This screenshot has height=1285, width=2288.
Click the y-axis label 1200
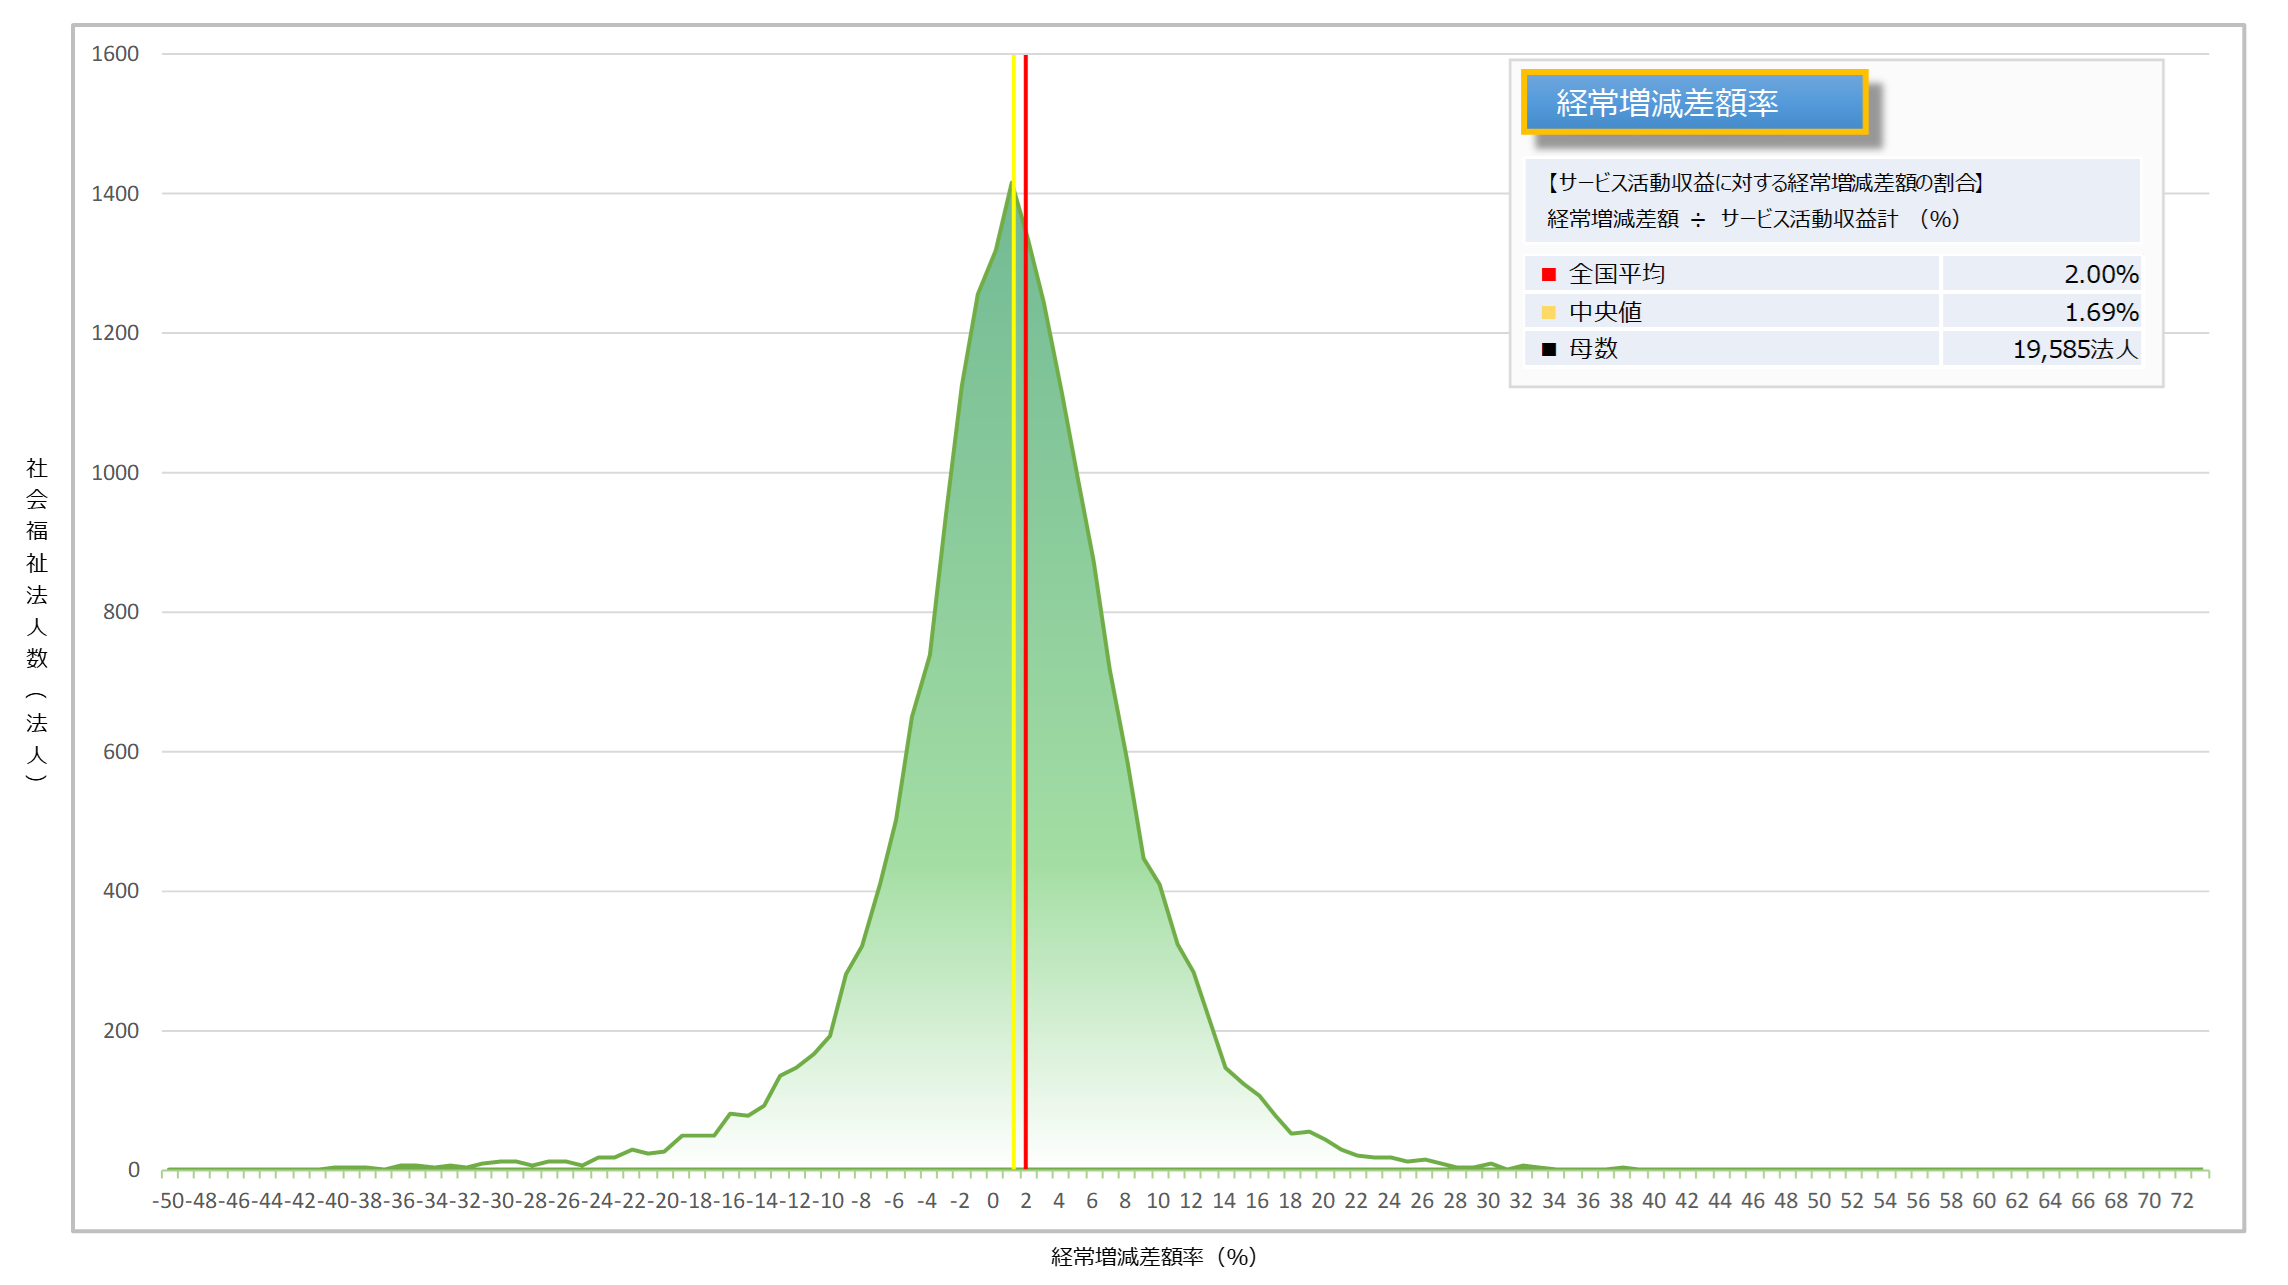[x=115, y=333]
